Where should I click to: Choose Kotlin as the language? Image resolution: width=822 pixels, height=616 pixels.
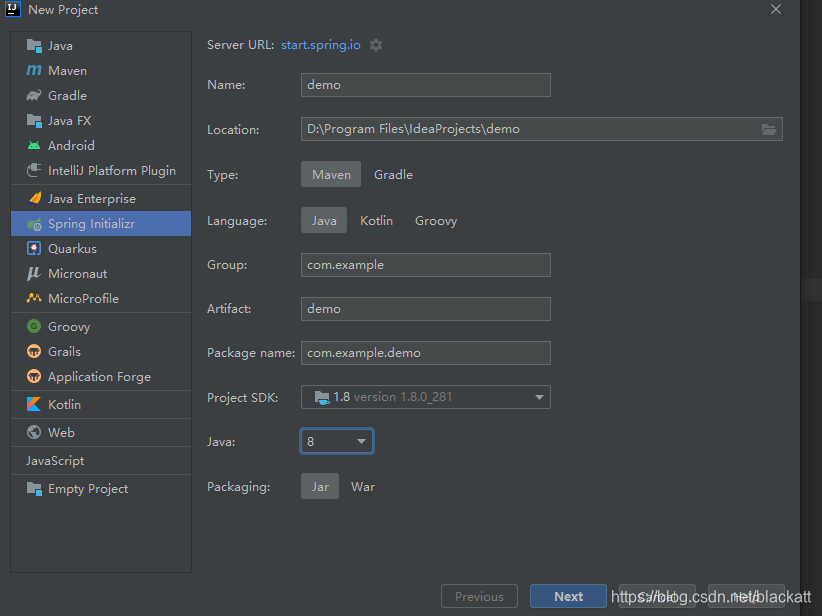376,221
